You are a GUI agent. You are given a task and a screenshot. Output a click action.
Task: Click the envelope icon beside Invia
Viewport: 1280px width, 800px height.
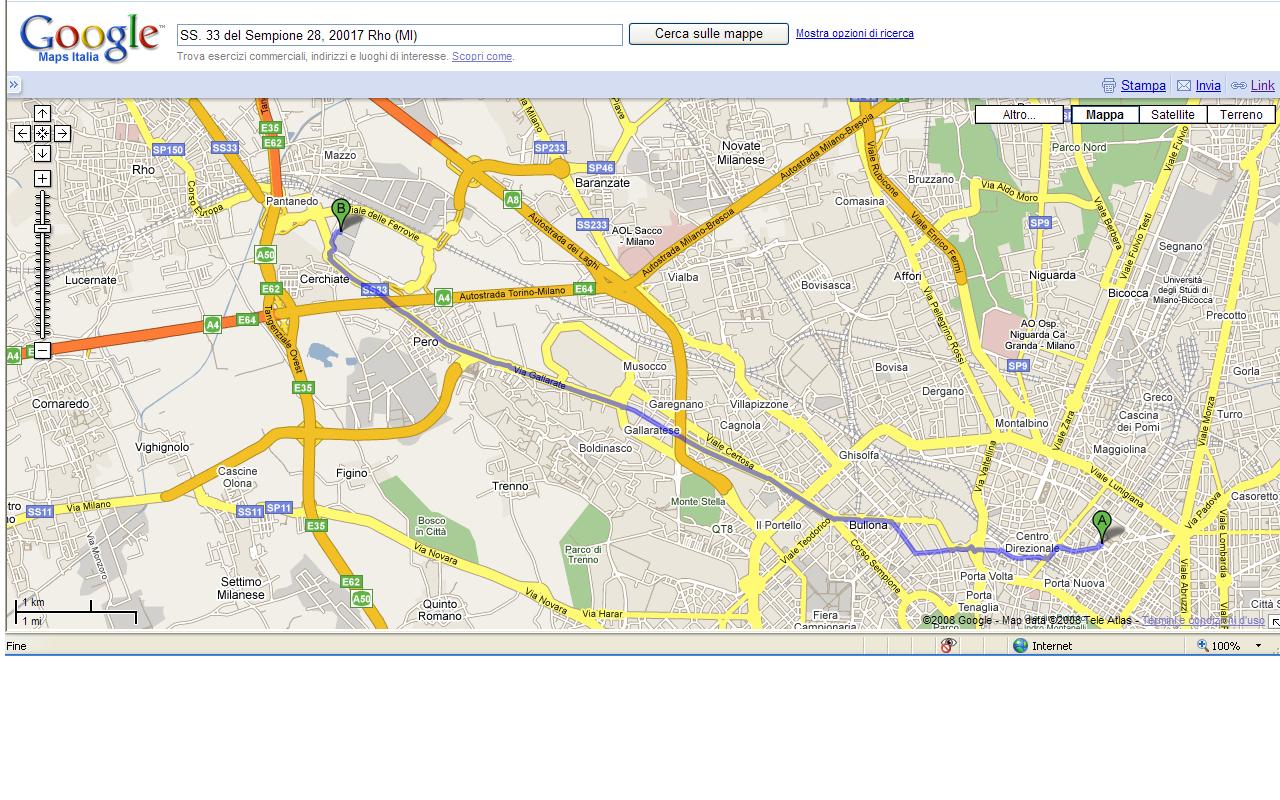(x=1184, y=86)
